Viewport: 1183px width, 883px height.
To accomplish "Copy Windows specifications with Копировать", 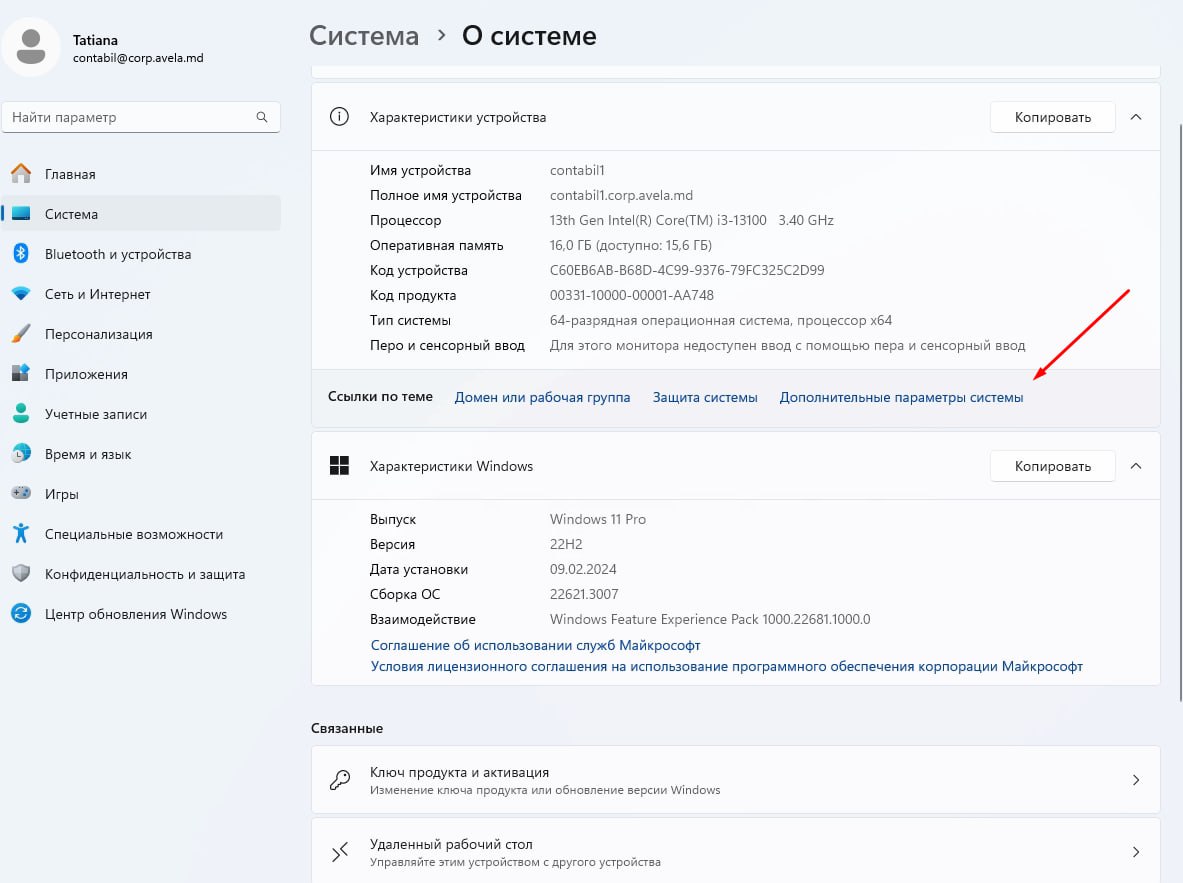I will coord(1052,466).
